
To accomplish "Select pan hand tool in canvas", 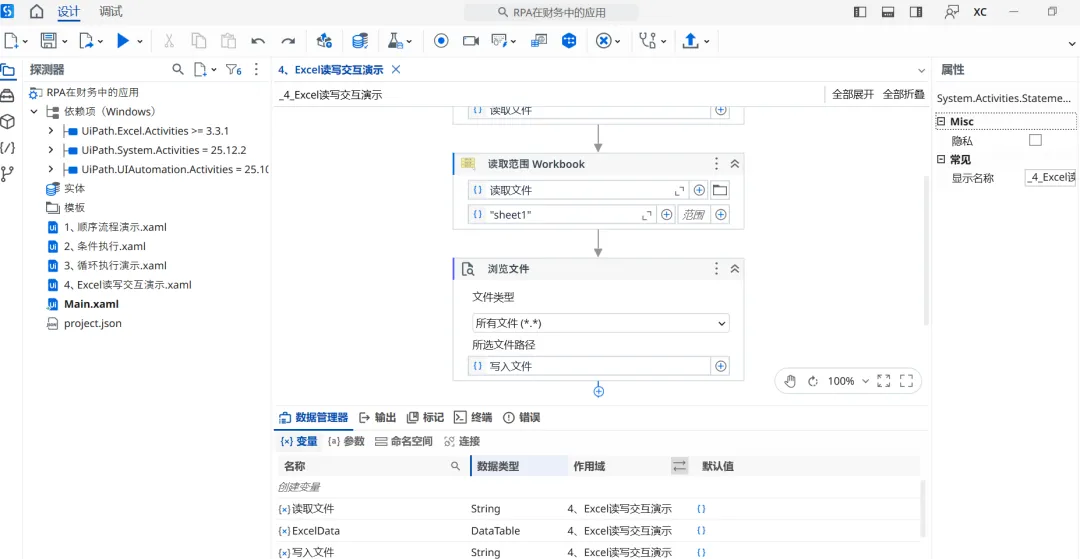I will pos(790,381).
